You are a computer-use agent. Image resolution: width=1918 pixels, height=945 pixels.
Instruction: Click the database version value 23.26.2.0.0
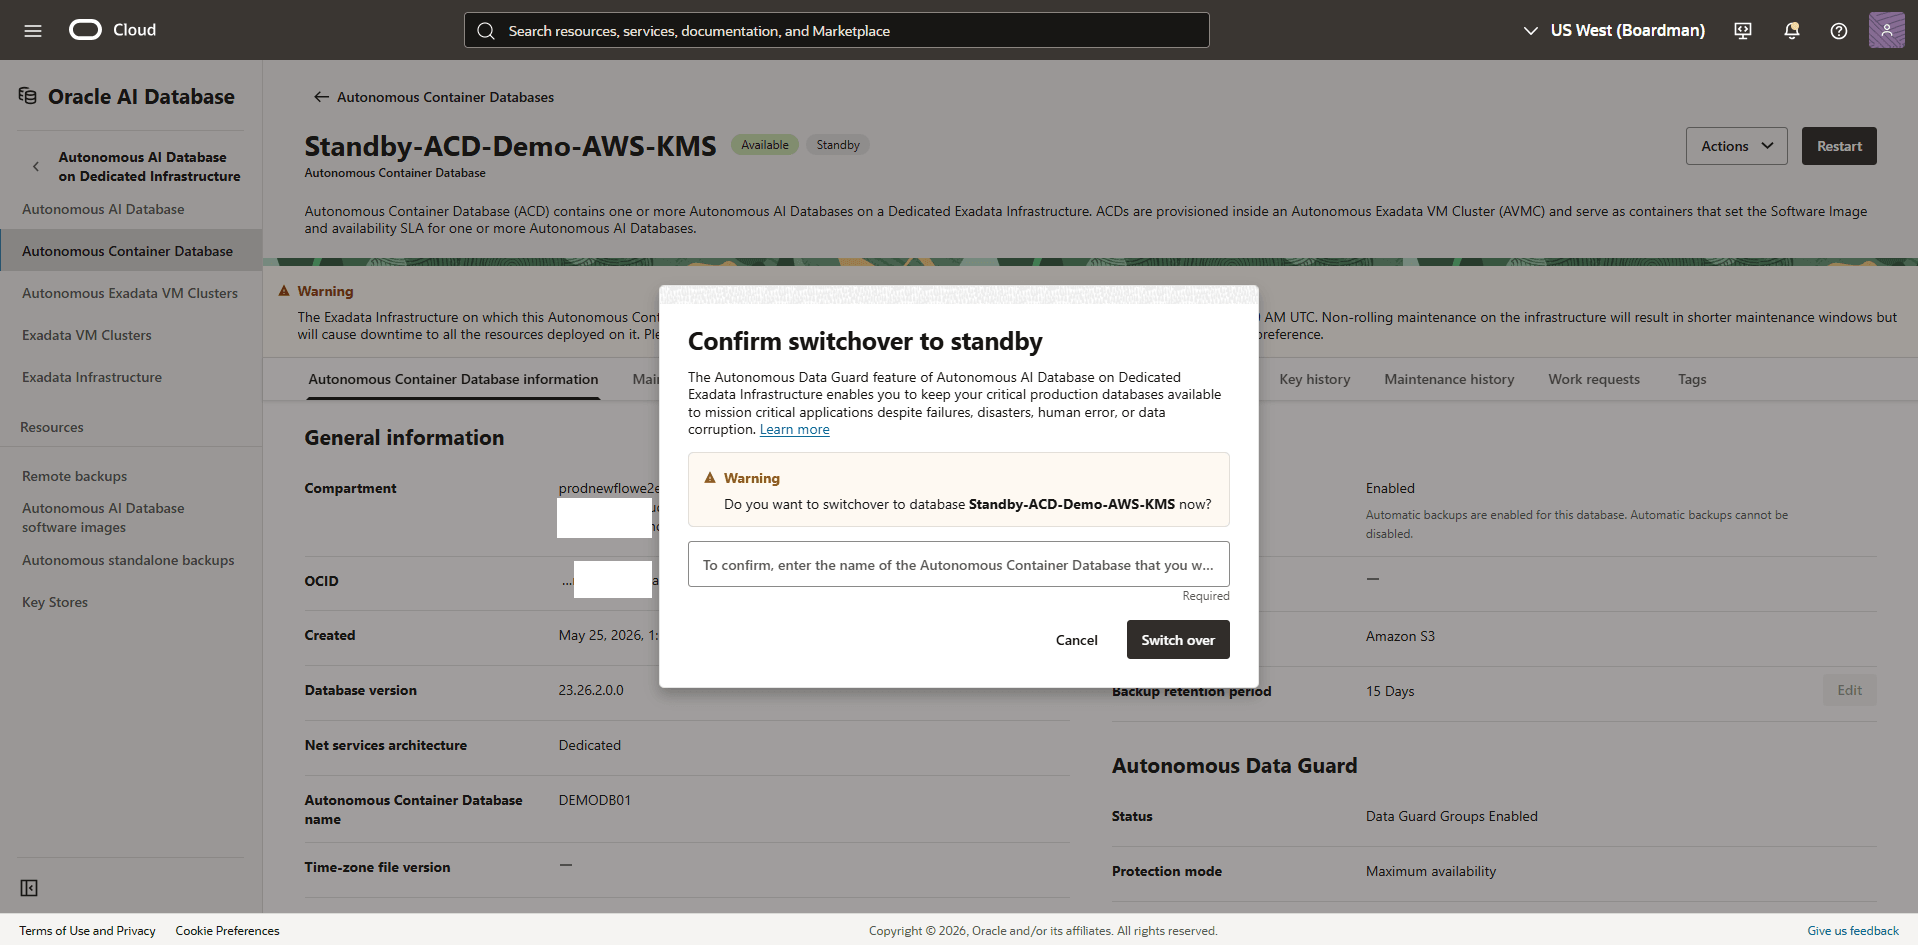pos(591,690)
